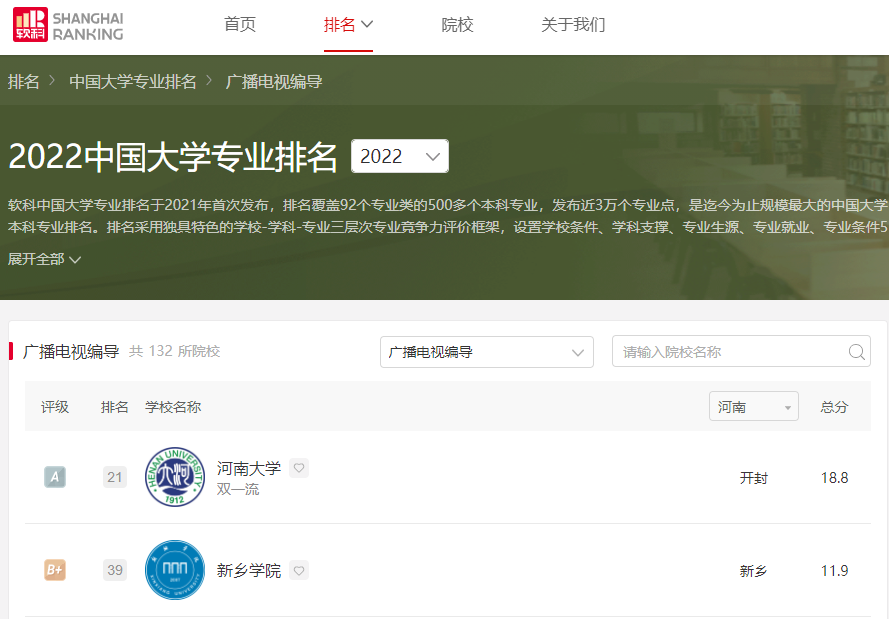Viewport: 889px width, 619px height.
Task: Click the A rating badge
Action: [x=55, y=477]
